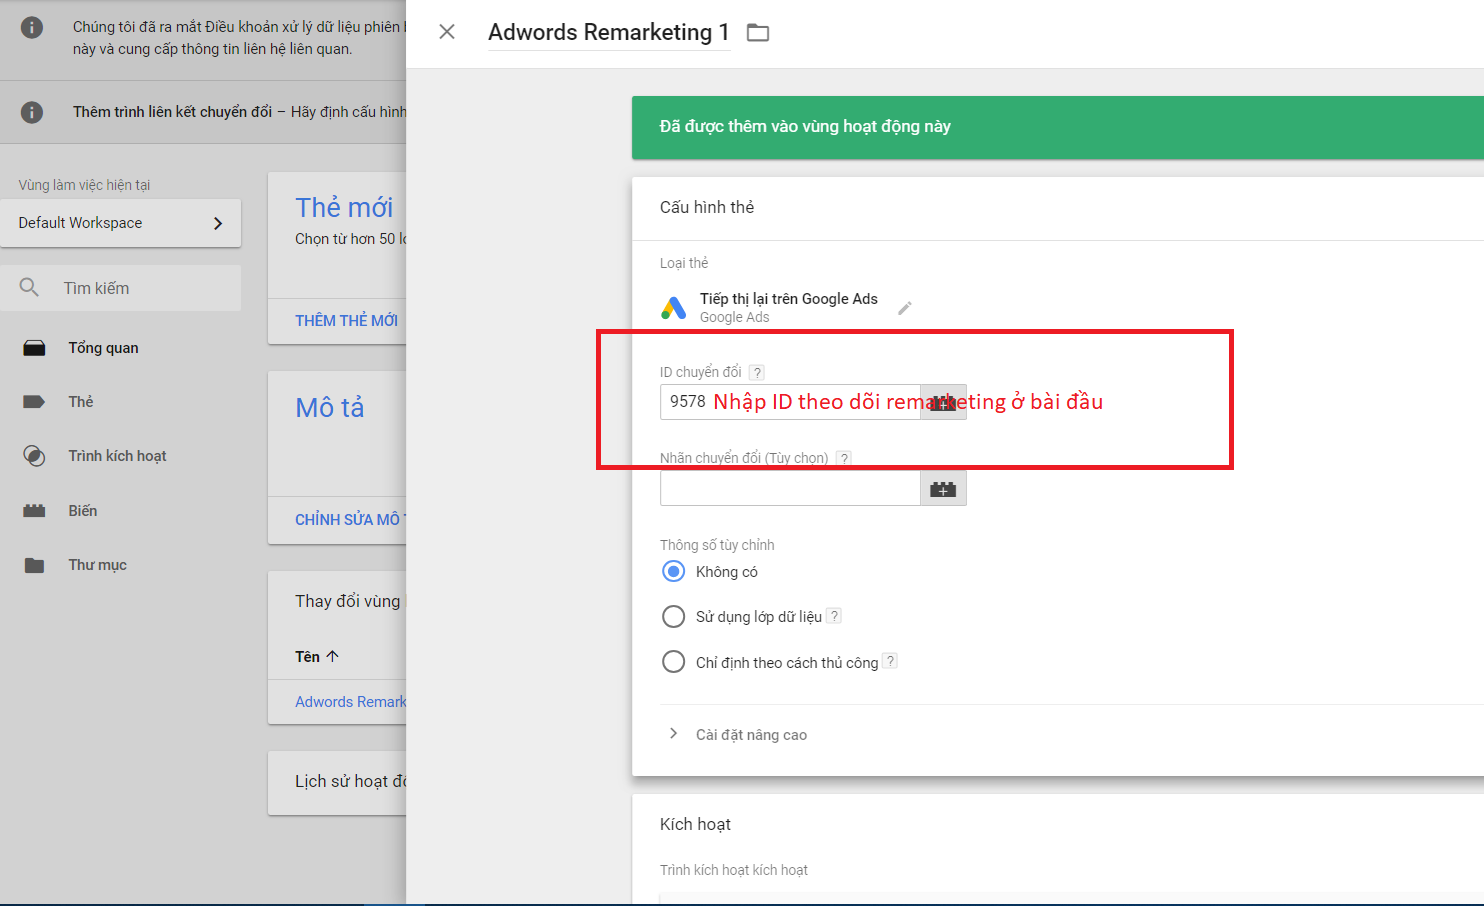Image resolution: width=1484 pixels, height=906 pixels.
Task: Select Chỉ định theo cách thủ công option
Action: [x=674, y=662]
